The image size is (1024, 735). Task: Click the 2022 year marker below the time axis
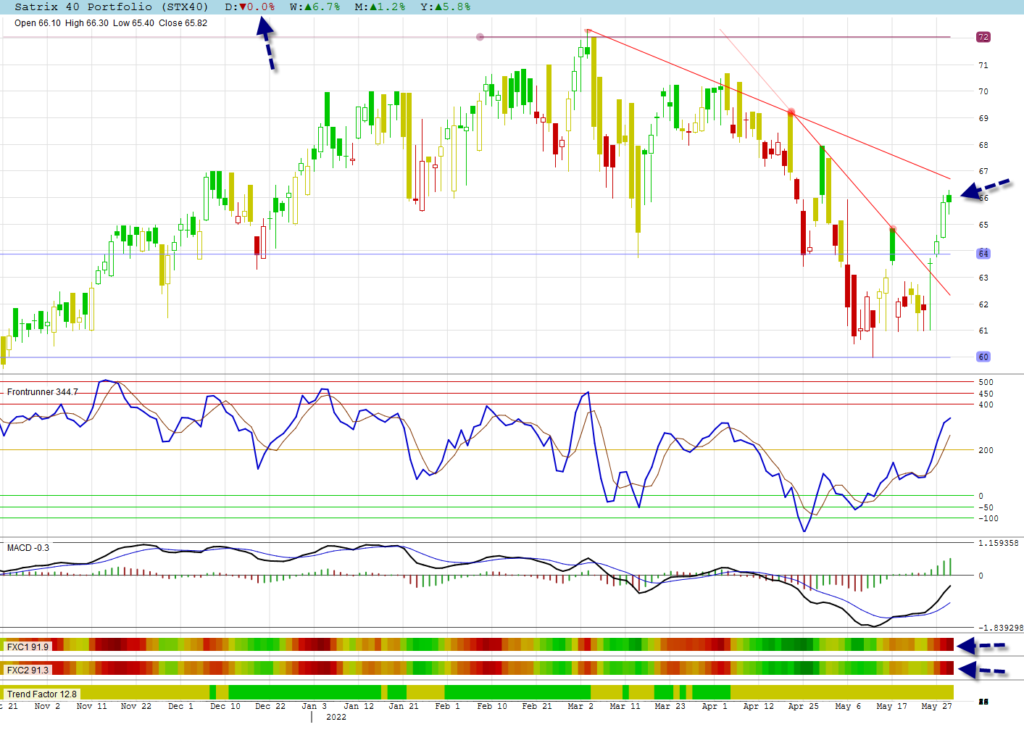tap(336, 717)
